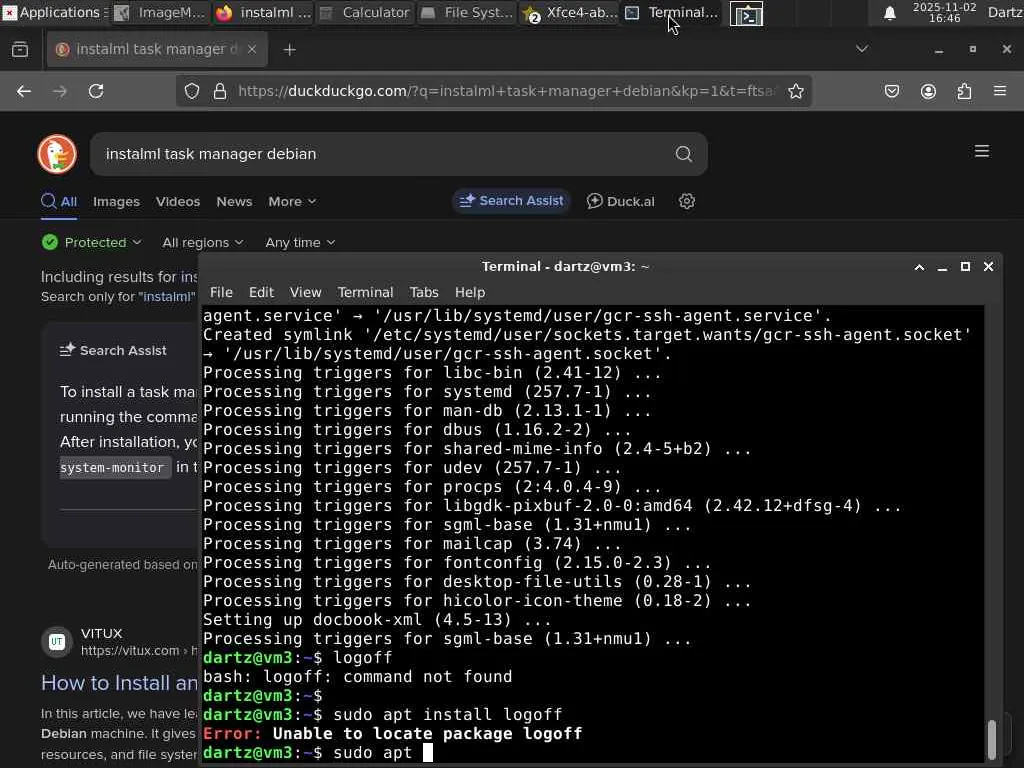
Task: Switch to the Calculator taskbar entry
Action: pyautogui.click(x=366, y=12)
